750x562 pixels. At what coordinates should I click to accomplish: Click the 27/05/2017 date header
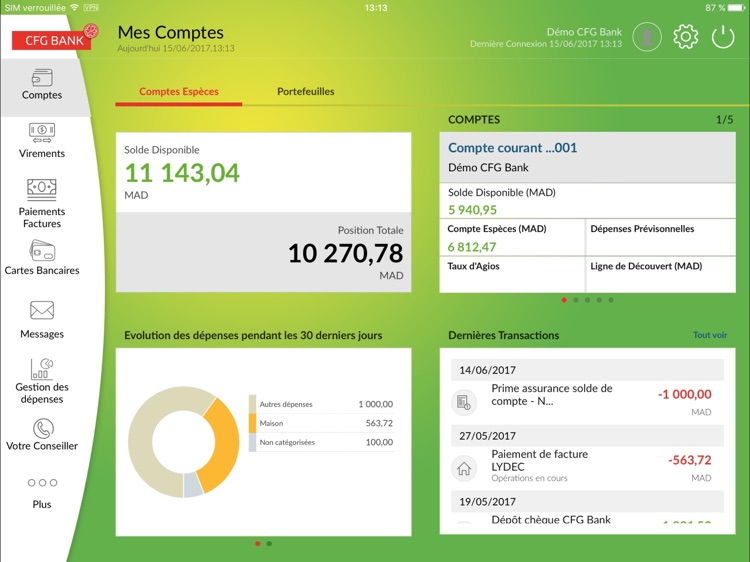[x=587, y=436]
